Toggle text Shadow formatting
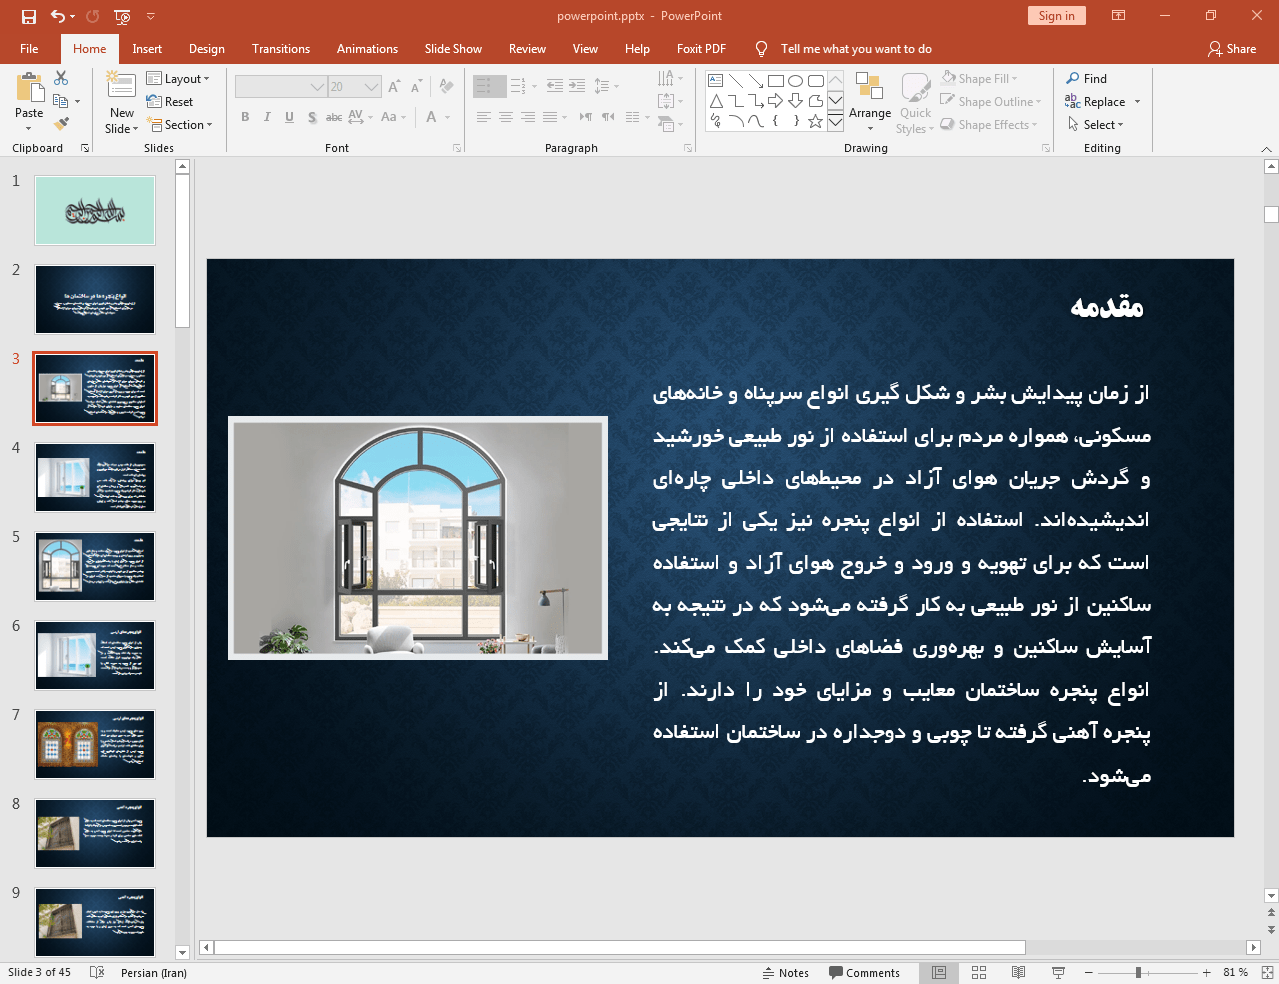The image size is (1279, 984). [x=312, y=117]
